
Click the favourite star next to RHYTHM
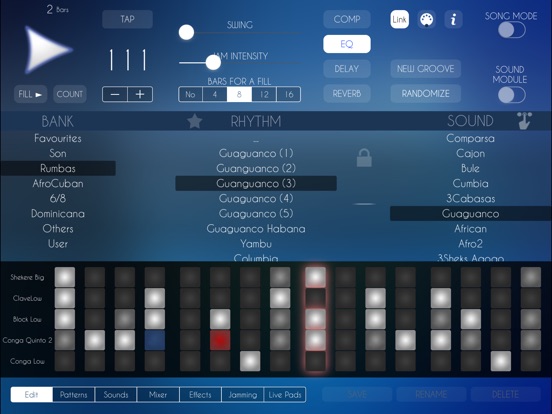pyautogui.click(x=194, y=121)
